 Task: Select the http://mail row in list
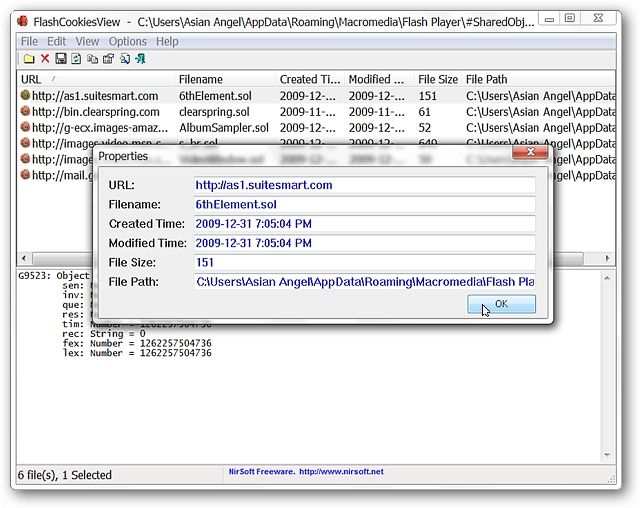56,175
